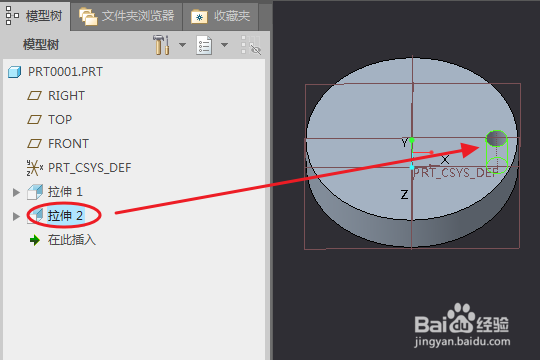Click the RIGHT datum plane icon
Viewport: 540px width, 360px height.
pos(34,96)
